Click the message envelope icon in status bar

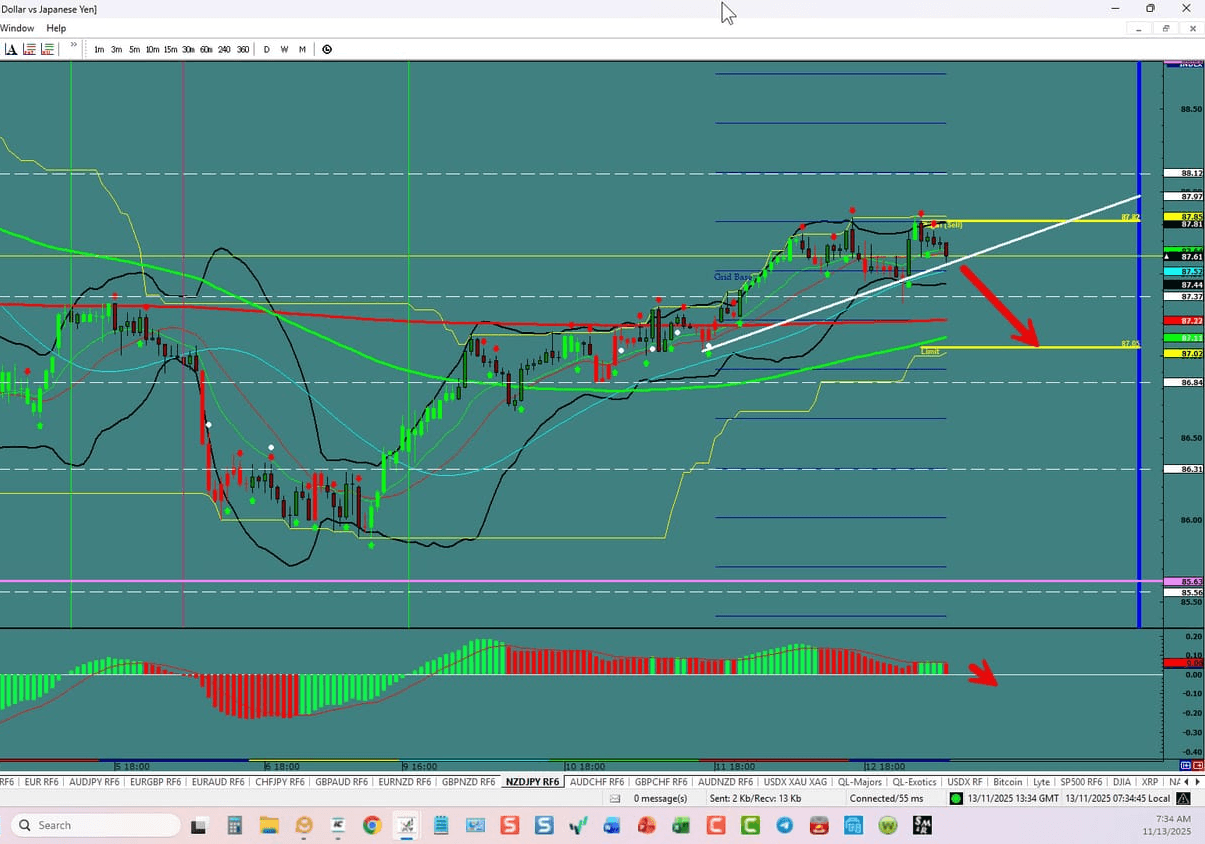(614, 798)
